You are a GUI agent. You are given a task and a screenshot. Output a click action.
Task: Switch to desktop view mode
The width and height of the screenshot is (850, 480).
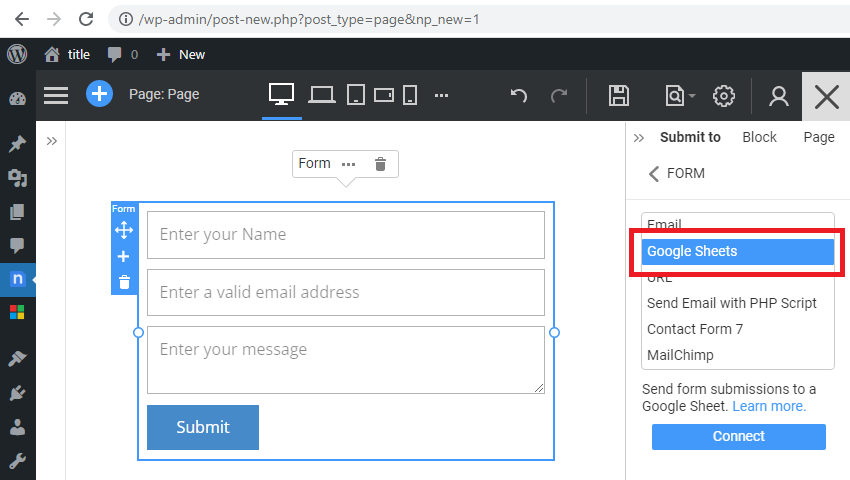[282, 94]
